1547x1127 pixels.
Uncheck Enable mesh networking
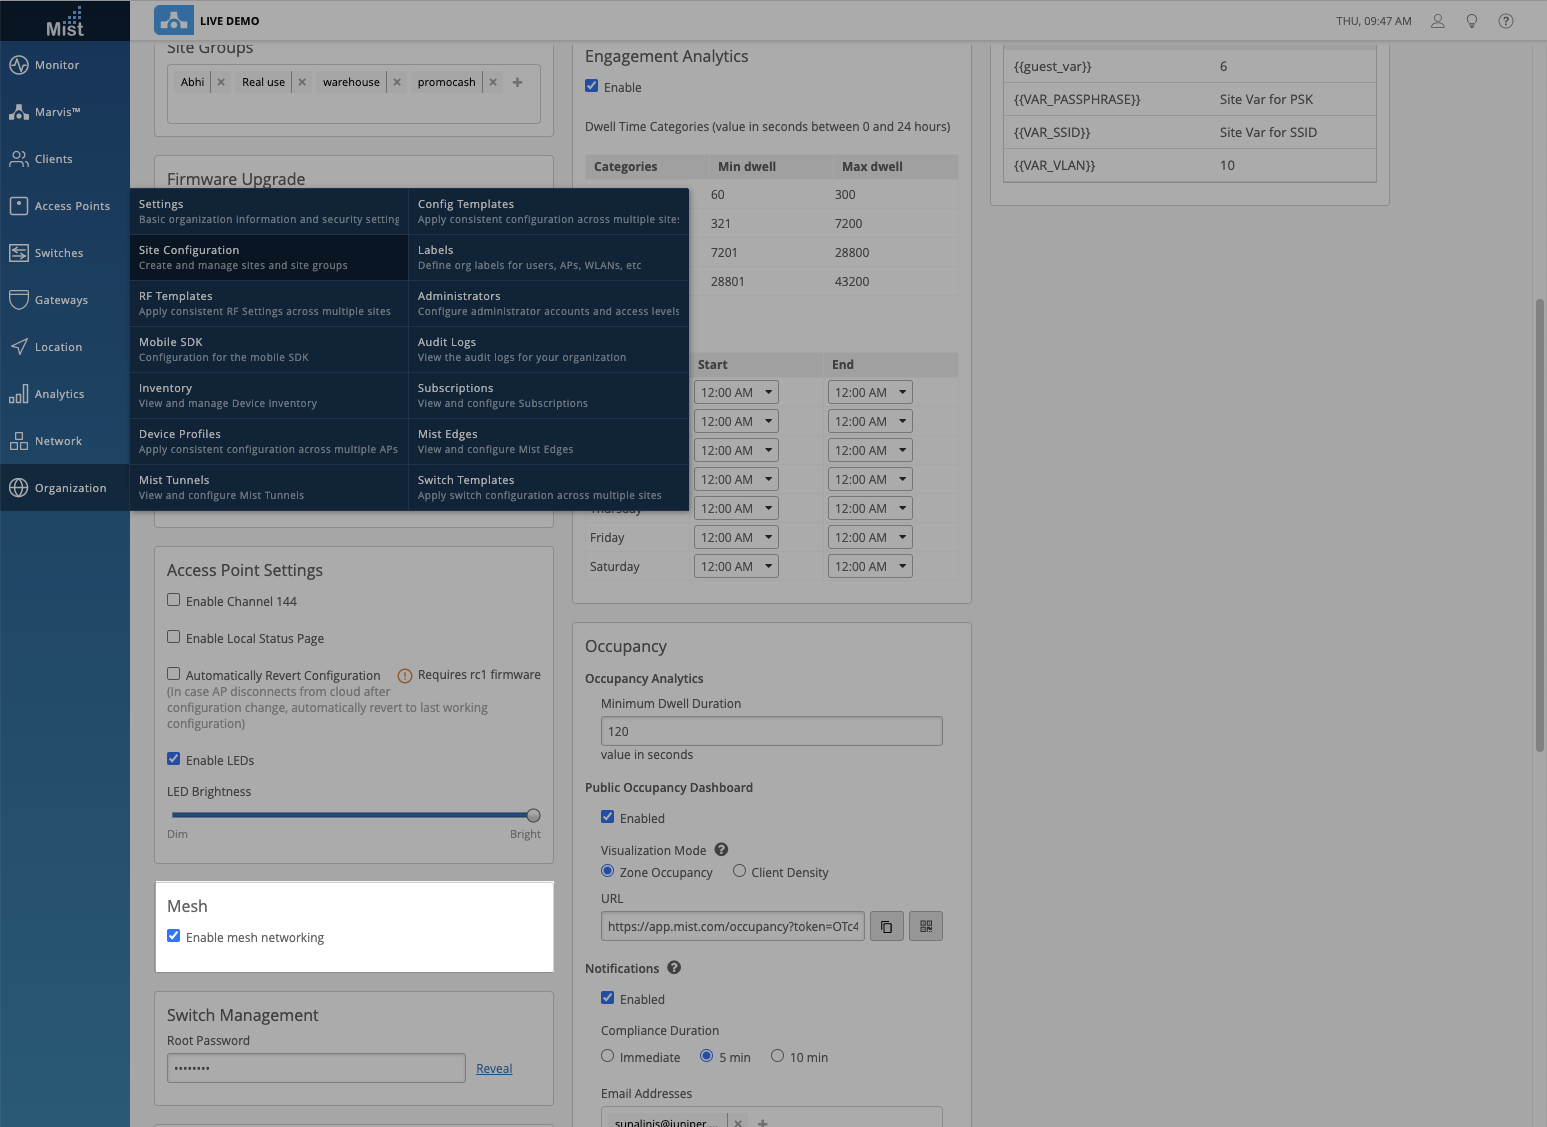point(174,936)
